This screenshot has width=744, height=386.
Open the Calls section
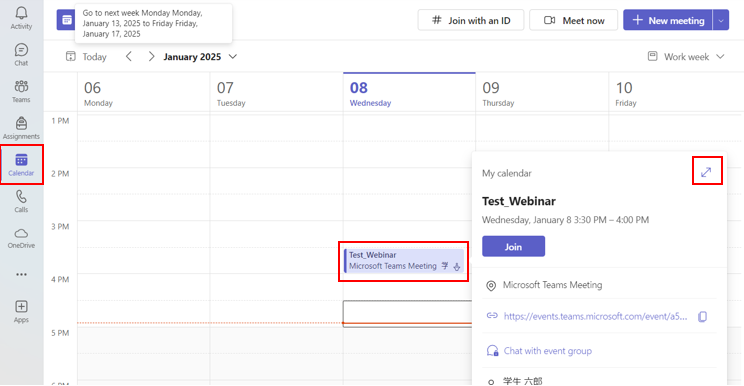coord(21,202)
